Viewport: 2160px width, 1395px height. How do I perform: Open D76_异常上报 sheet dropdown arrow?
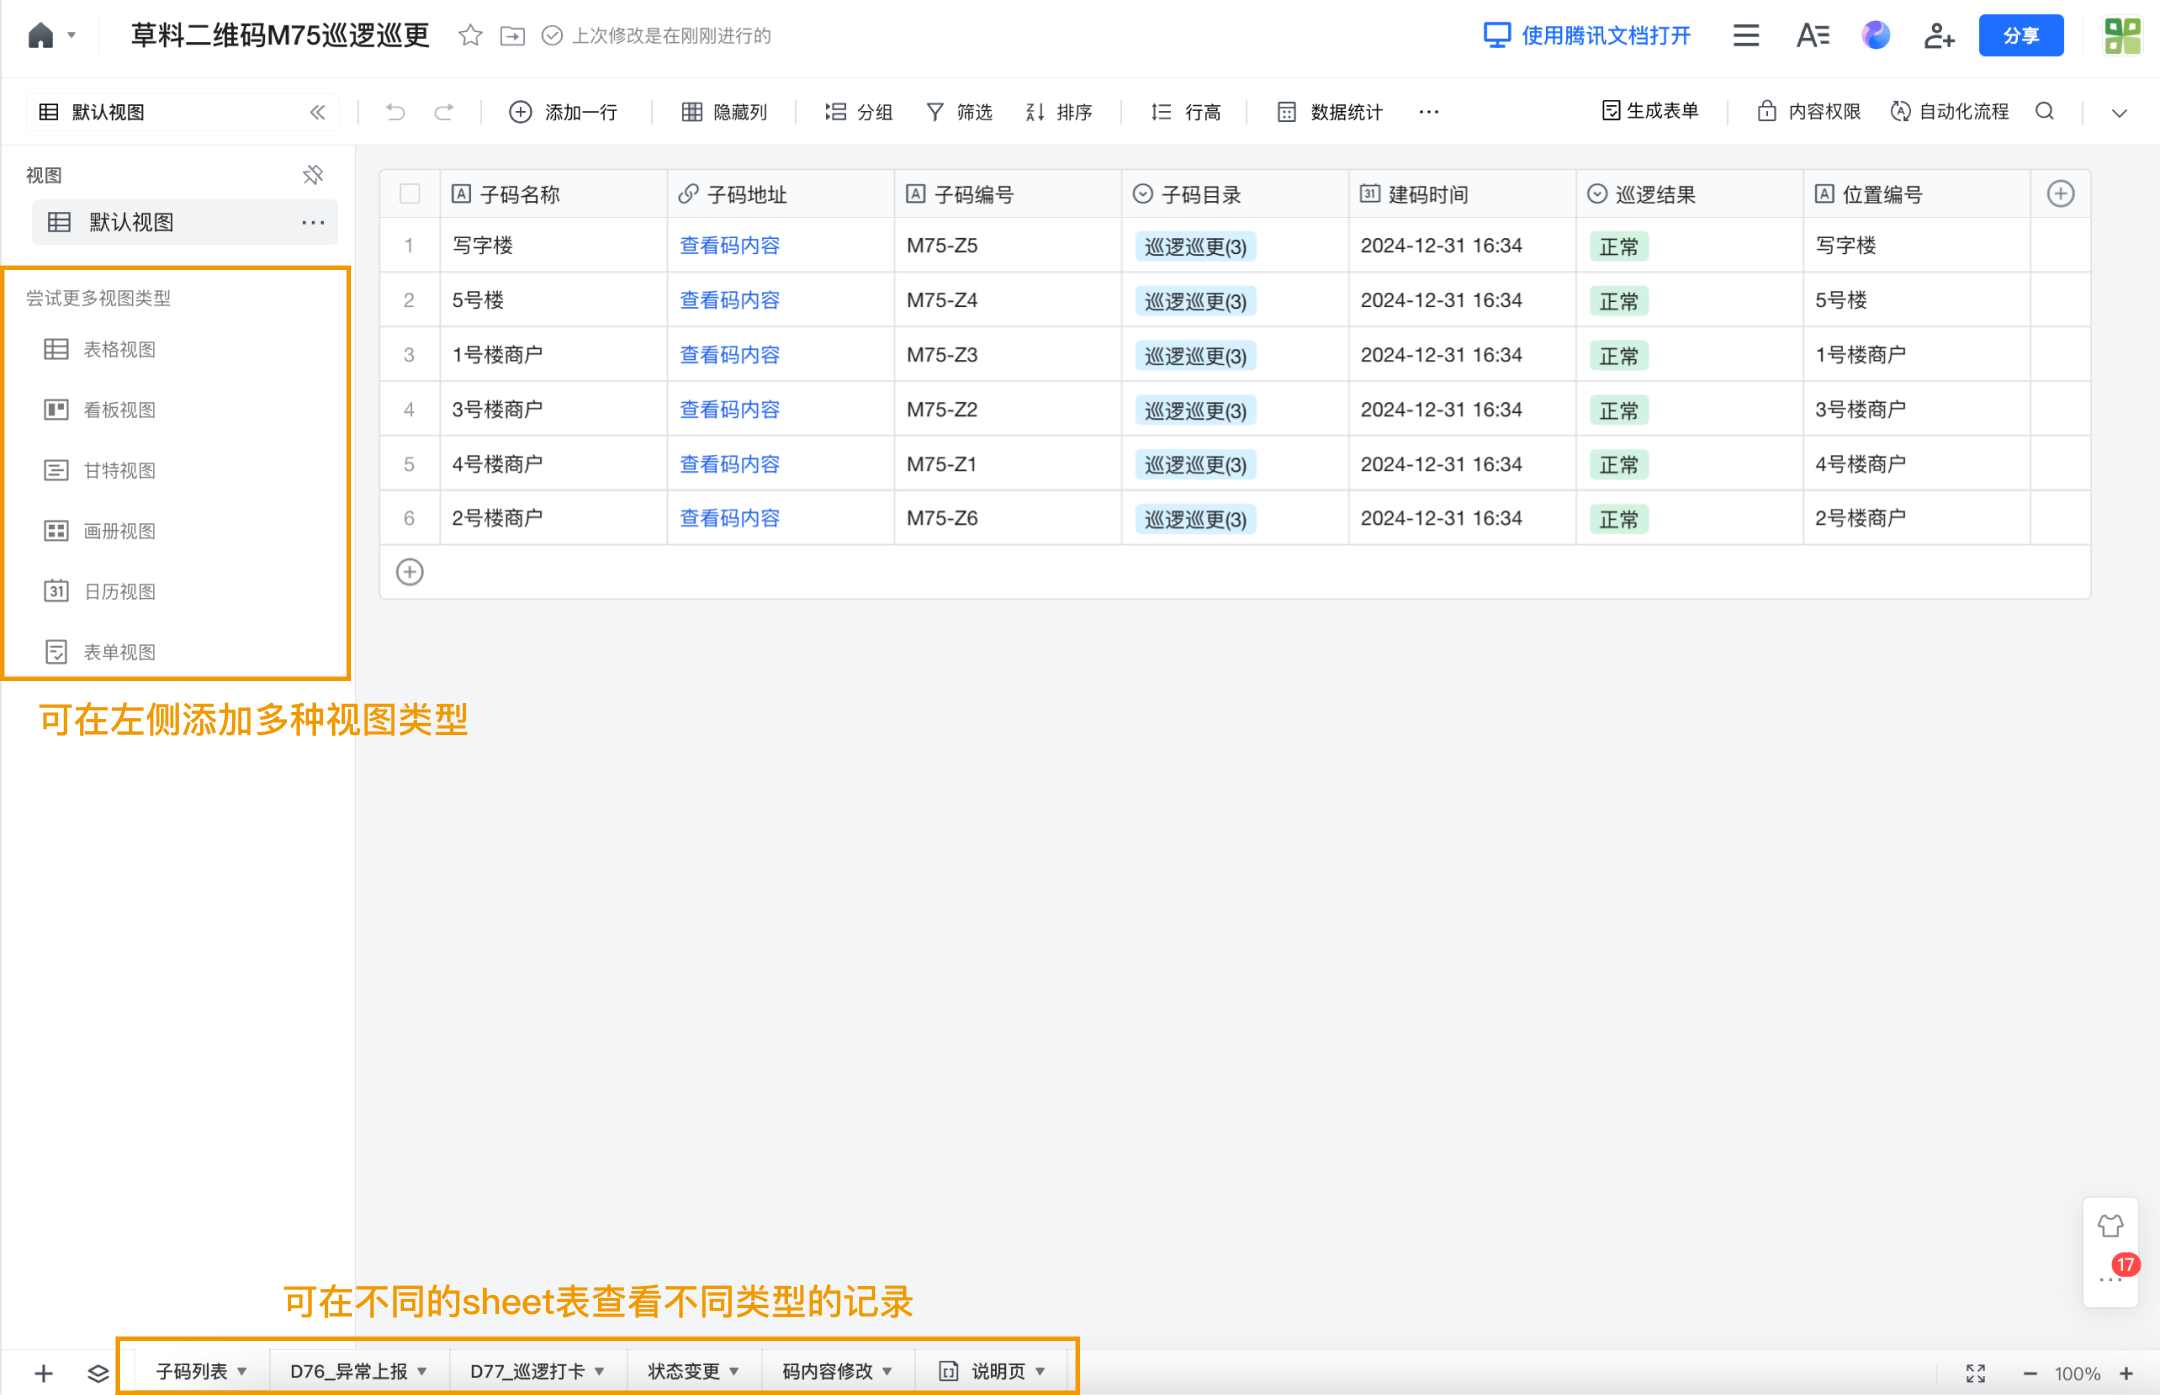tap(422, 1371)
